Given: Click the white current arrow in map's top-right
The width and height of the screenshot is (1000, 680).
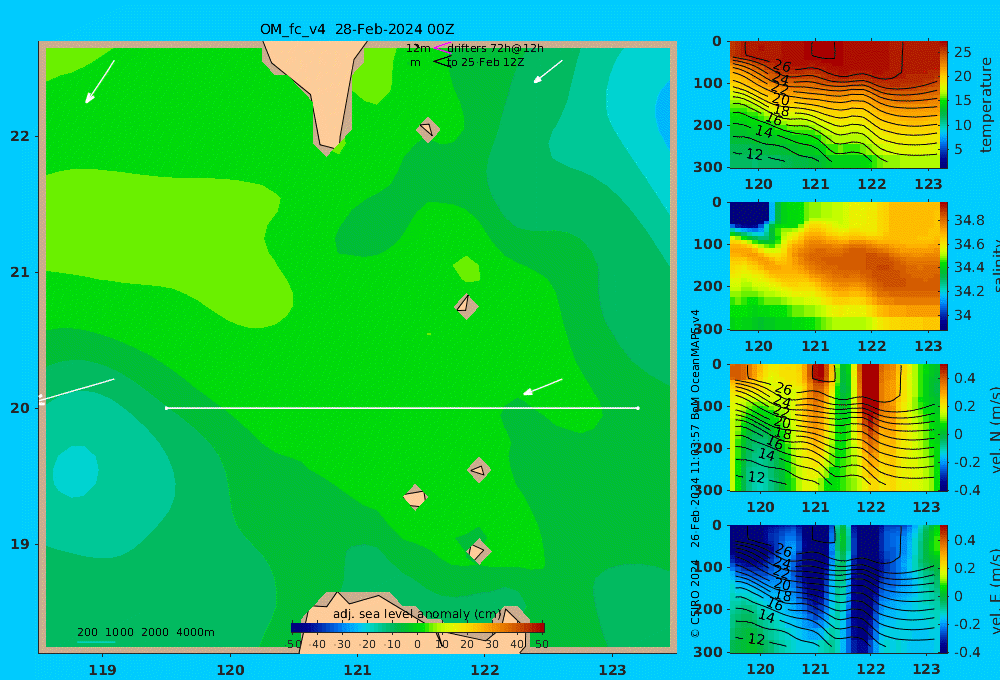Looking at the screenshot, I should coord(548,71).
